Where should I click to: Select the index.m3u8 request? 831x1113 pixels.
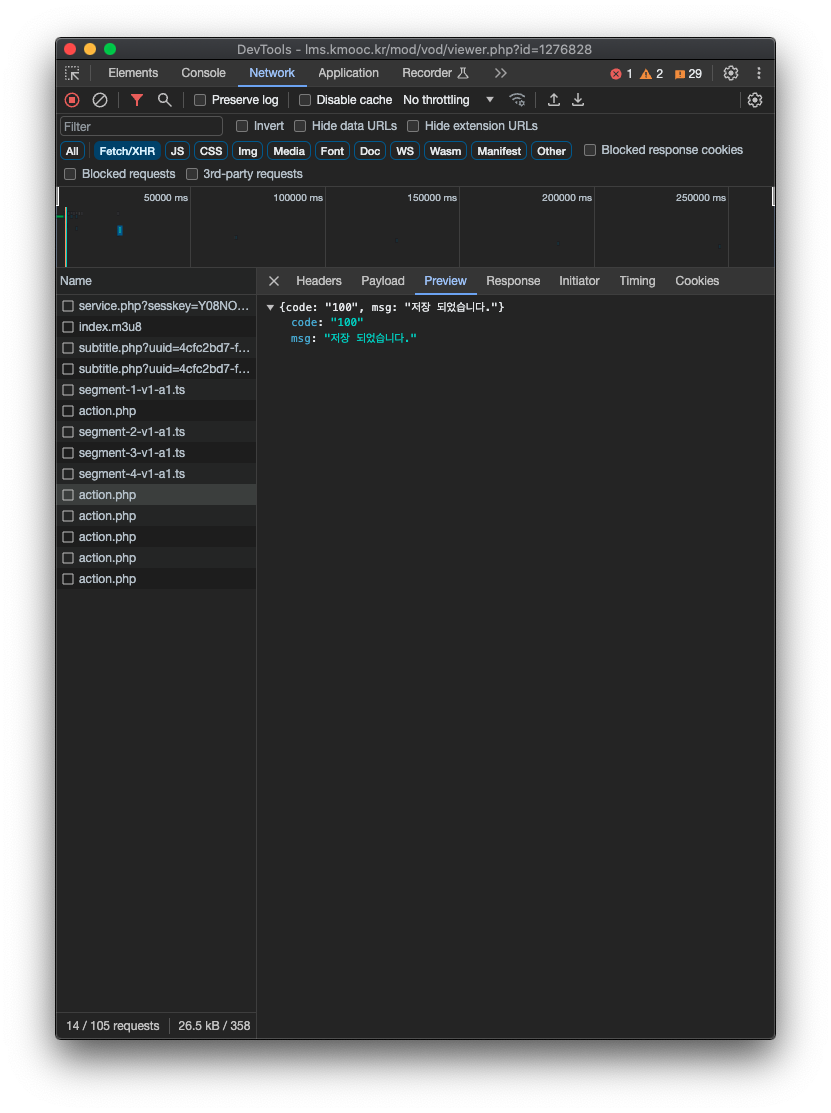point(157,327)
